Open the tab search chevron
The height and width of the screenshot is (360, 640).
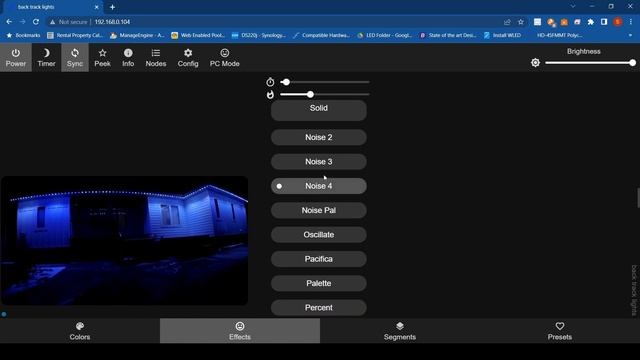[573, 7]
